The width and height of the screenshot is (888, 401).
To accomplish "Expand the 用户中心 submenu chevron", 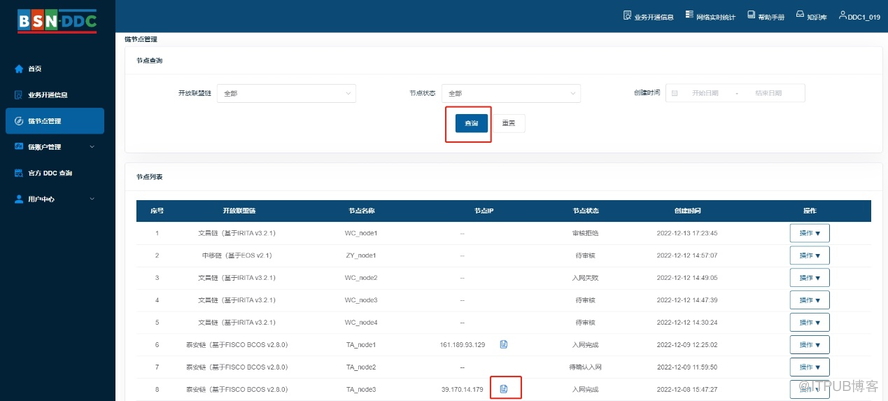I will [92, 199].
